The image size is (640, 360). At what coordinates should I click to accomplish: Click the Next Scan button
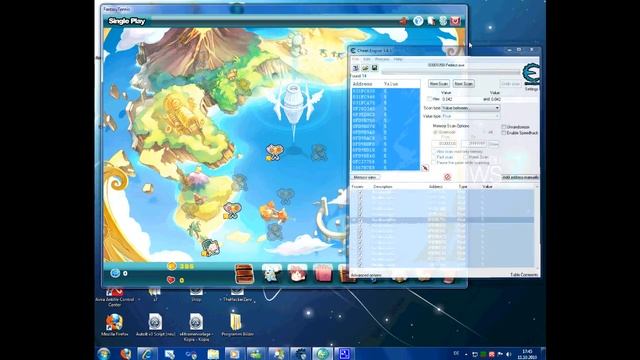464,84
